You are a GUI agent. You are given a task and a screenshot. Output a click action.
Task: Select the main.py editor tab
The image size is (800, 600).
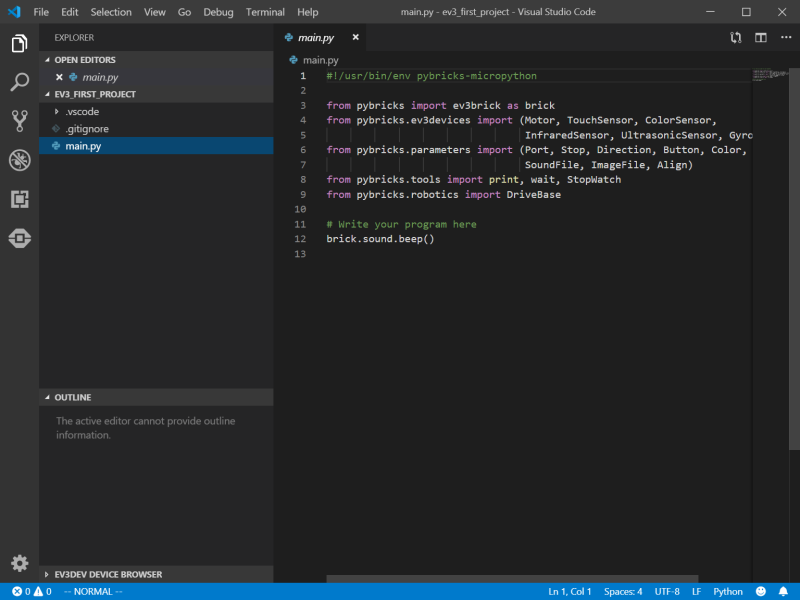click(x=320, y=37)
